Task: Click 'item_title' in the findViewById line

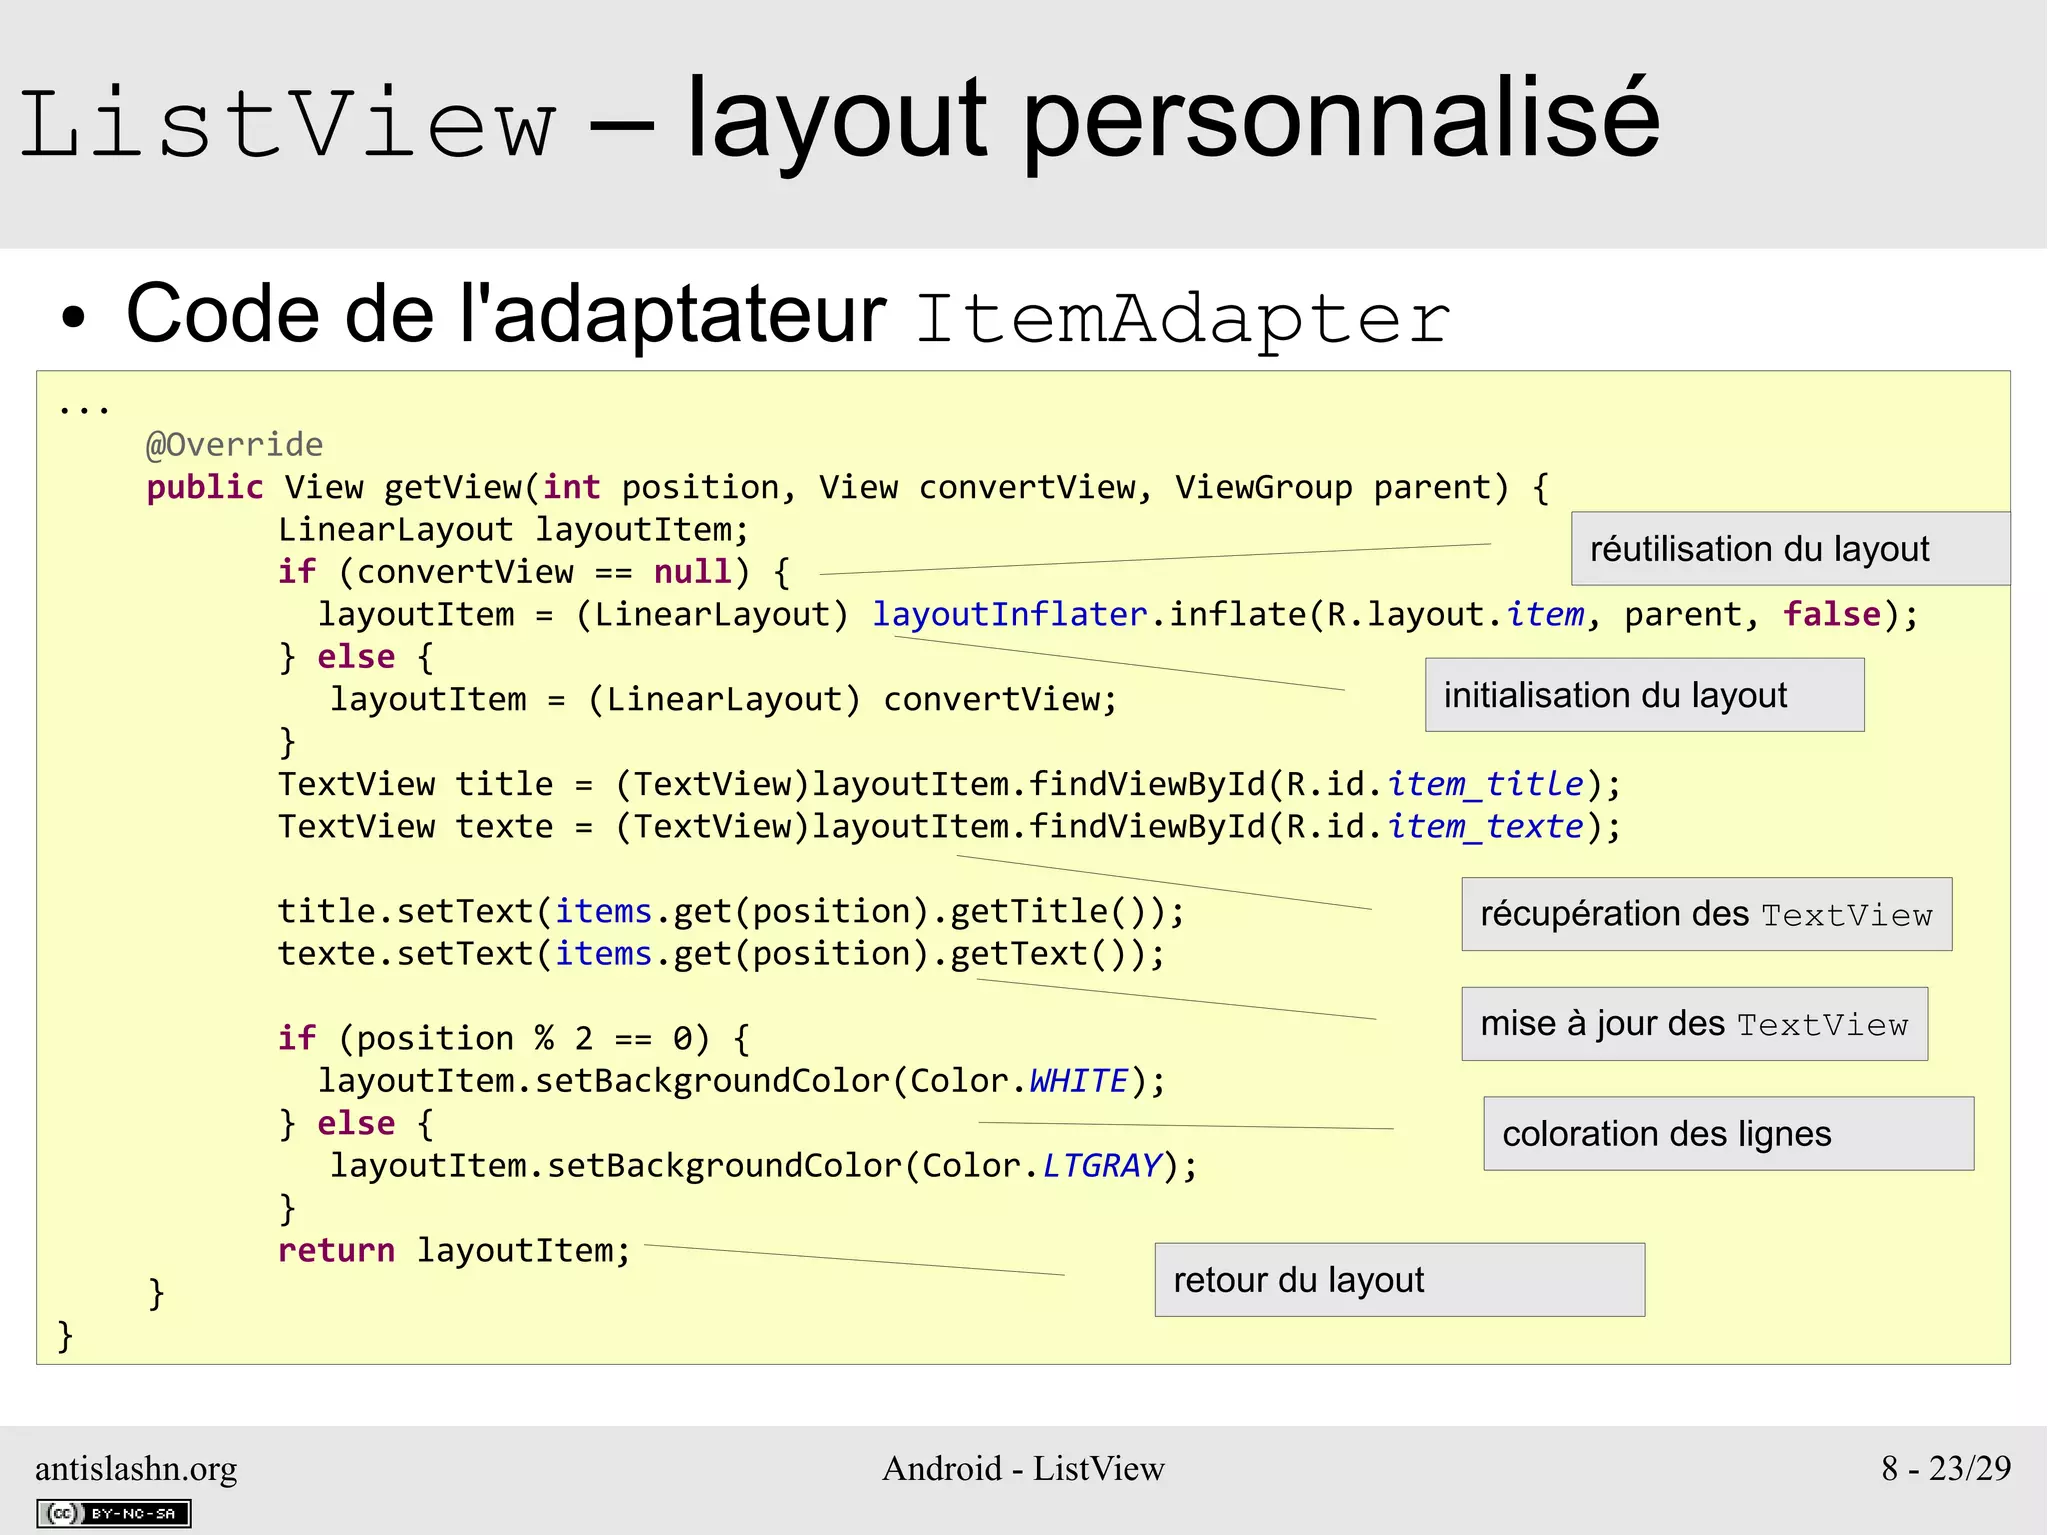Action: (1485, 784)
